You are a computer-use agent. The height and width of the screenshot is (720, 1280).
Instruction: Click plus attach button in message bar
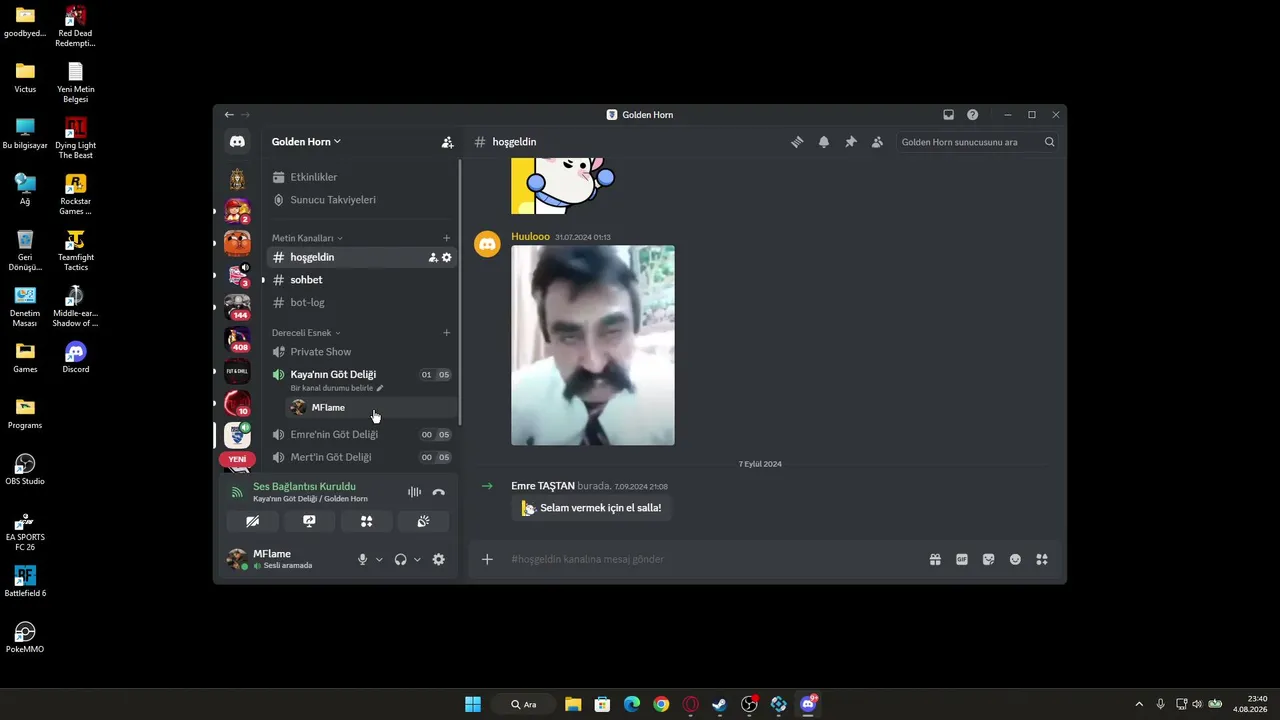[x=487, y=560]
